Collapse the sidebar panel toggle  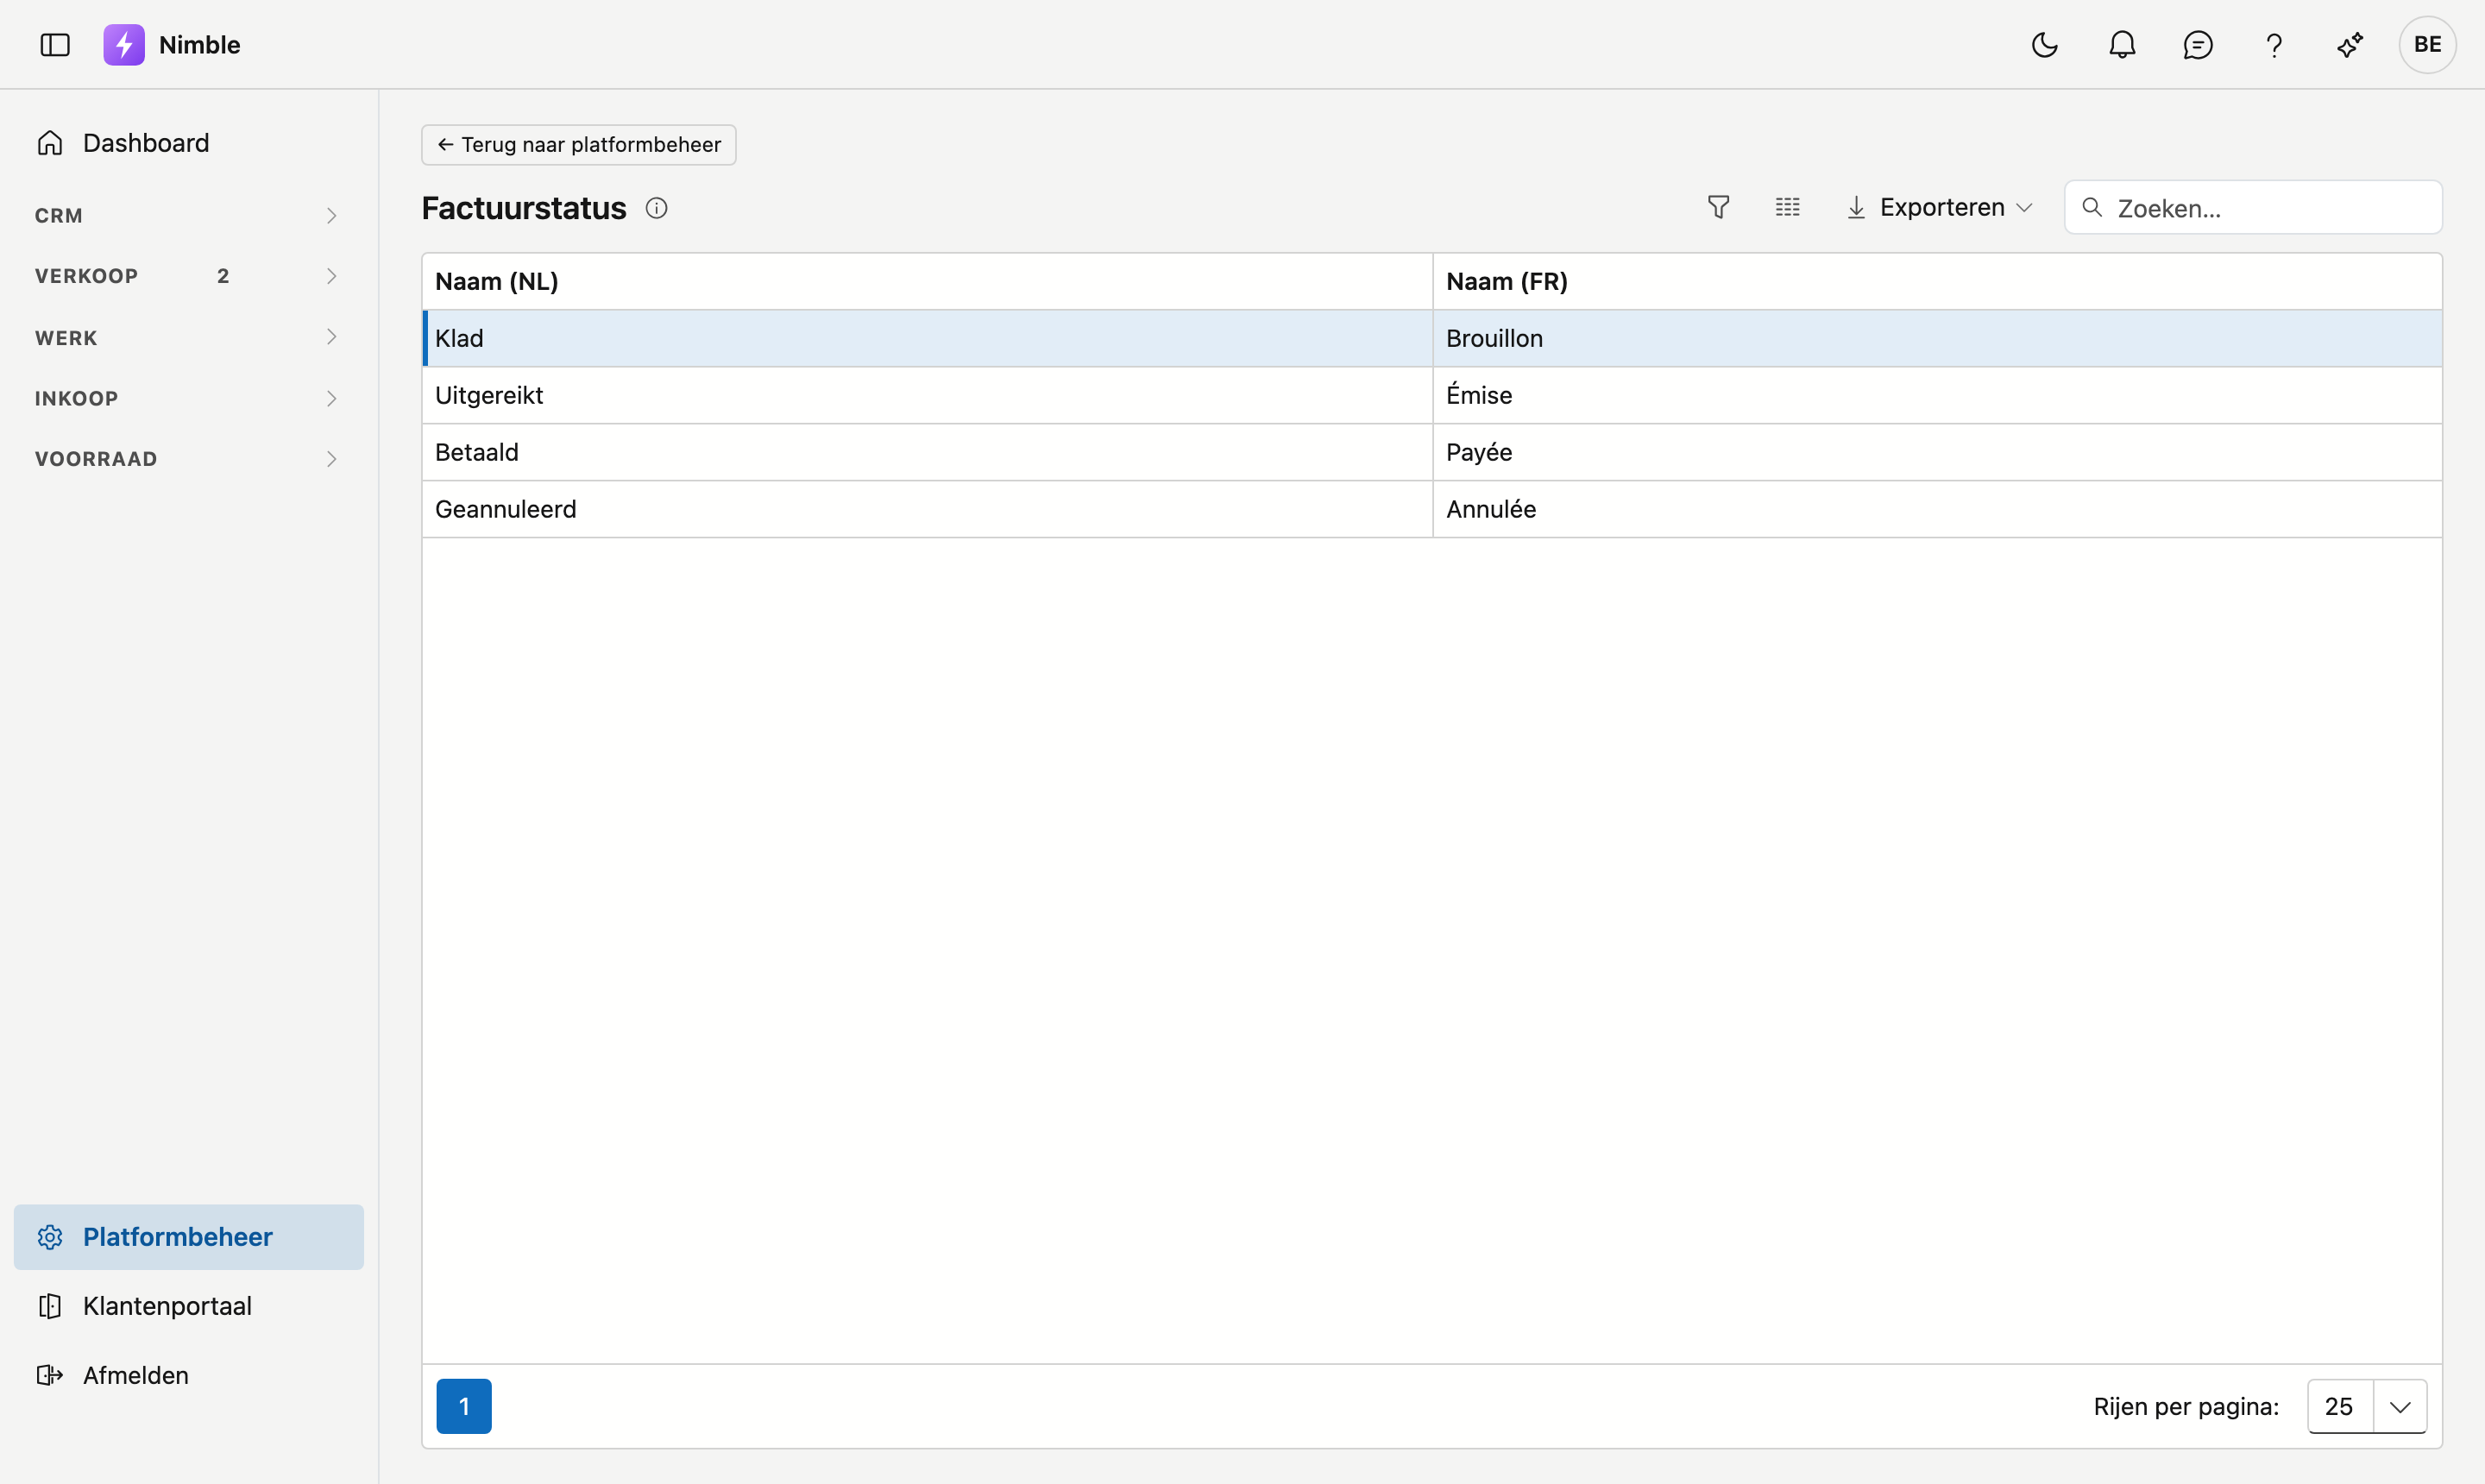coord(55,45)
